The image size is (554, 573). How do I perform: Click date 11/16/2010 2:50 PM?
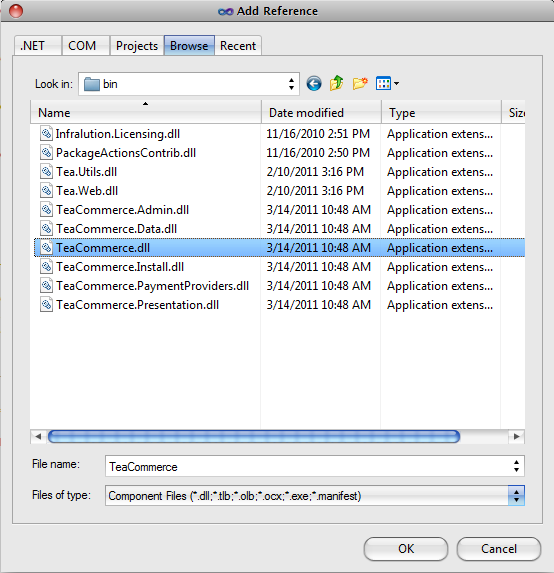tap(318, 153)
